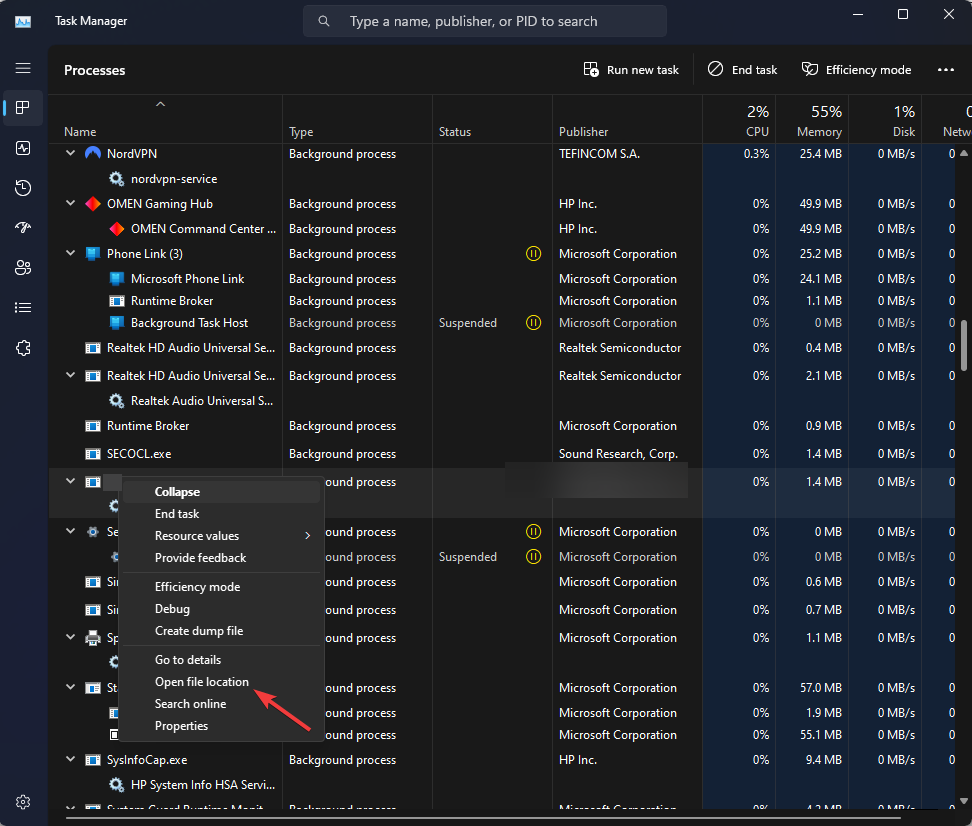Choose End task in context menu
The image size is (972, 826).
(x=222, y=513)
